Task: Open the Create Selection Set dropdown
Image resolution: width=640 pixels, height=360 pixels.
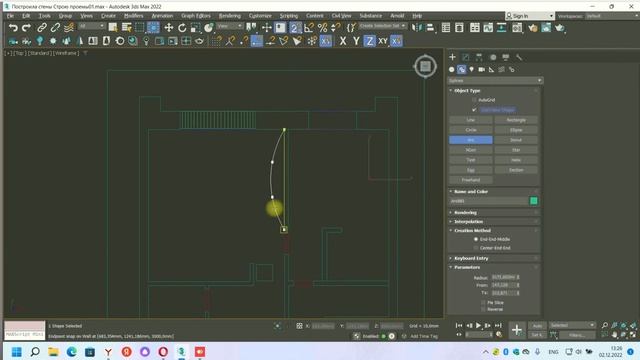Action: 382,26
